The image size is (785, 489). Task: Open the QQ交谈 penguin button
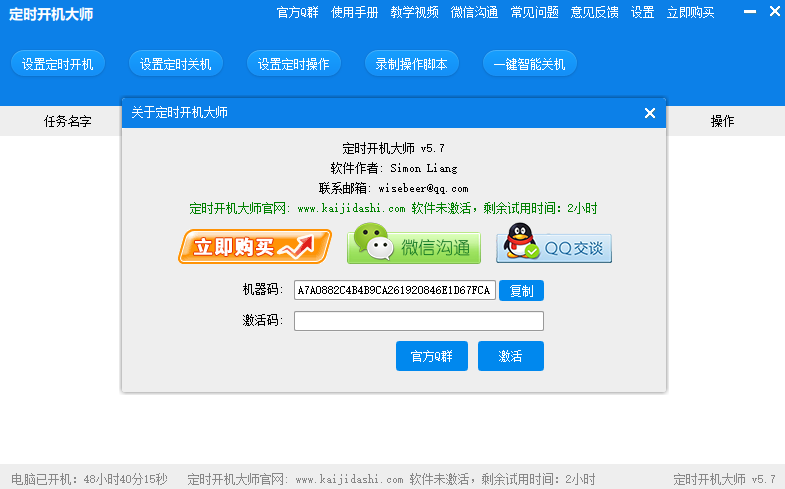click(554, 244)
